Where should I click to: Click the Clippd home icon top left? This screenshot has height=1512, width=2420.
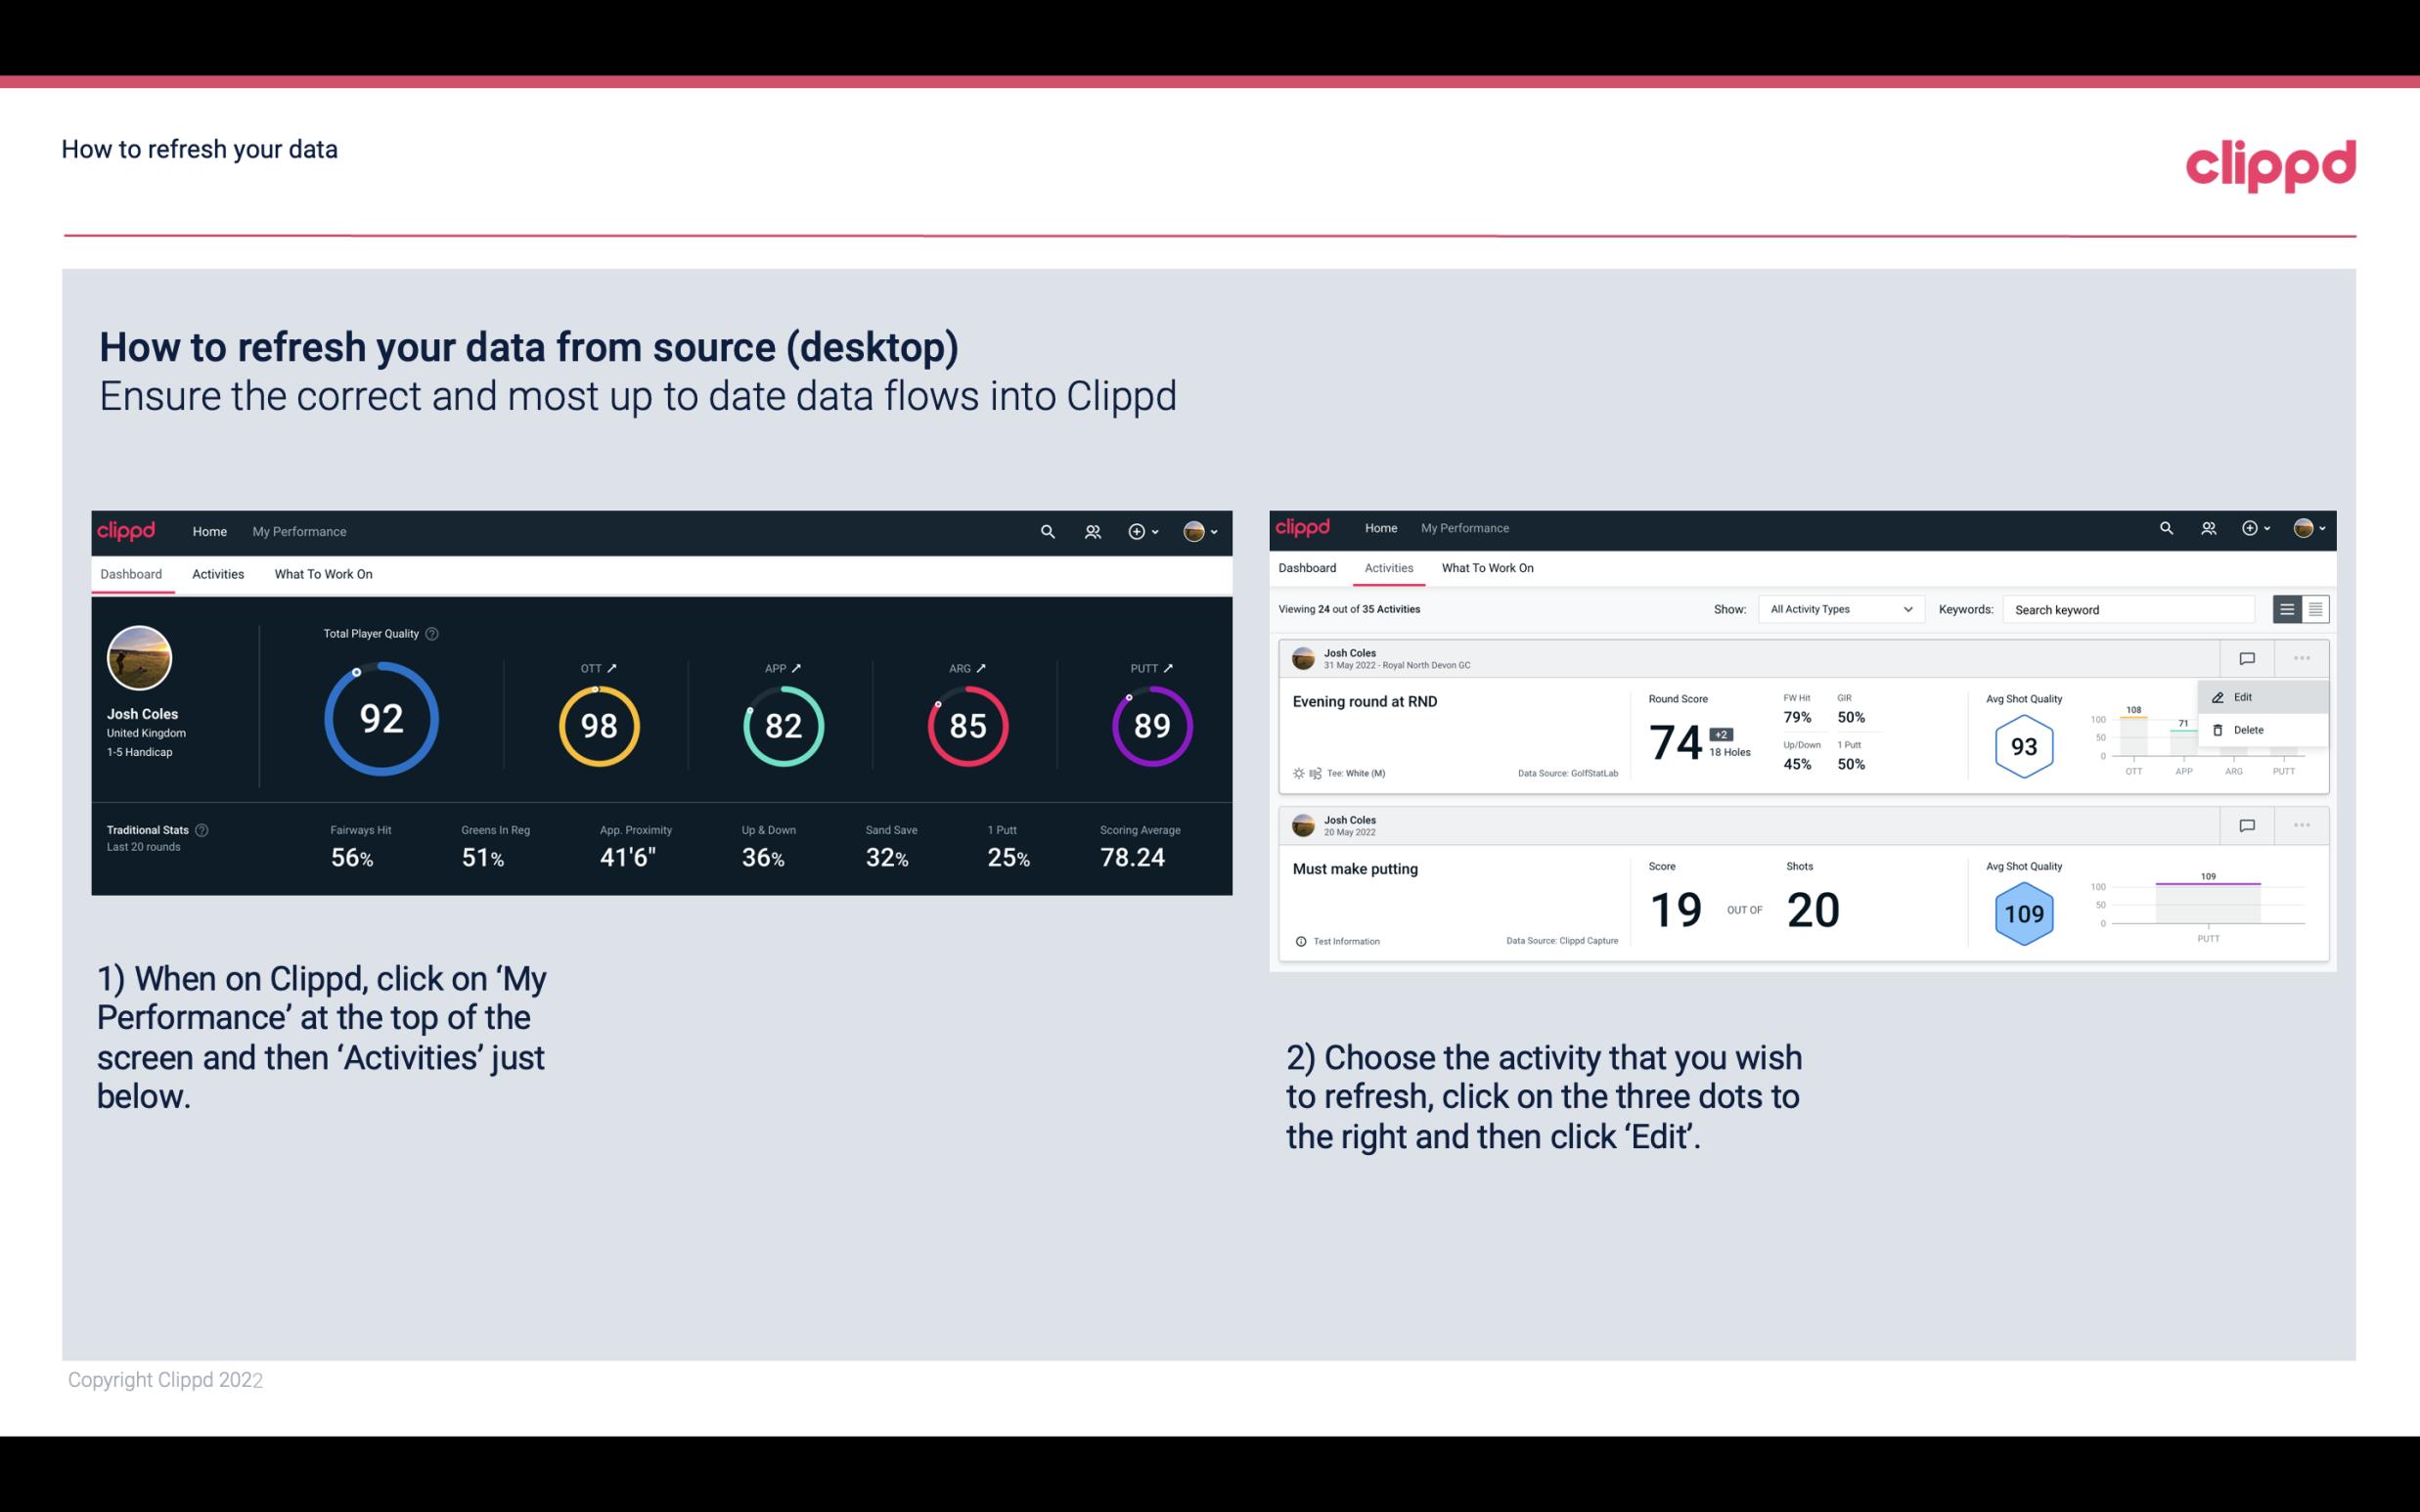(x=125, y=531)
